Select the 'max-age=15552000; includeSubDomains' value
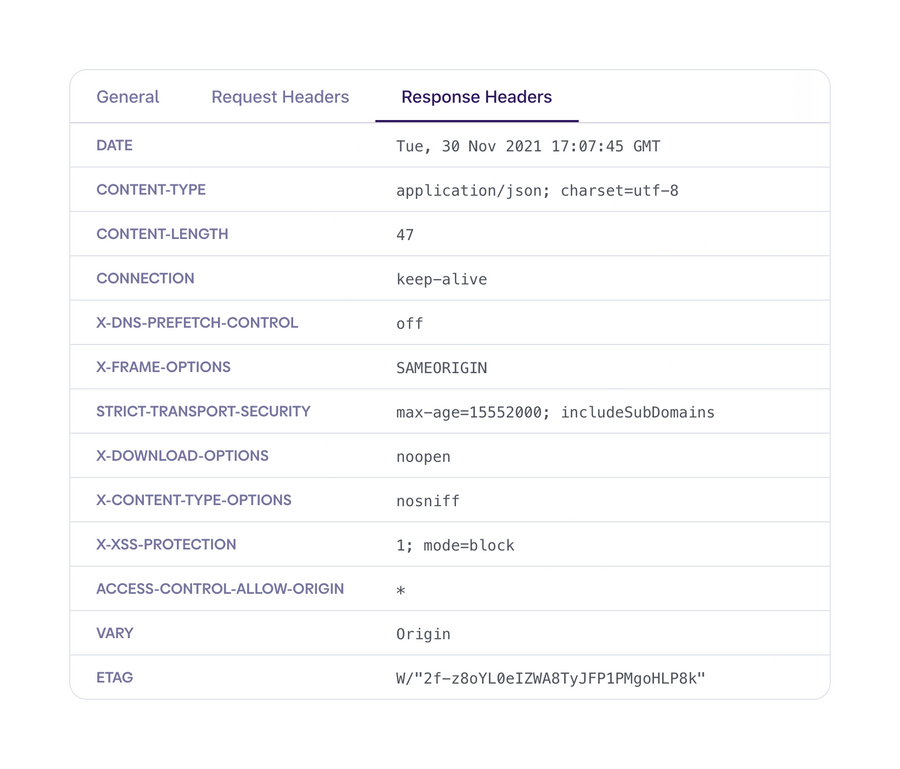The width and height of the screenshot is (900, 769). (x=555, y=412)
